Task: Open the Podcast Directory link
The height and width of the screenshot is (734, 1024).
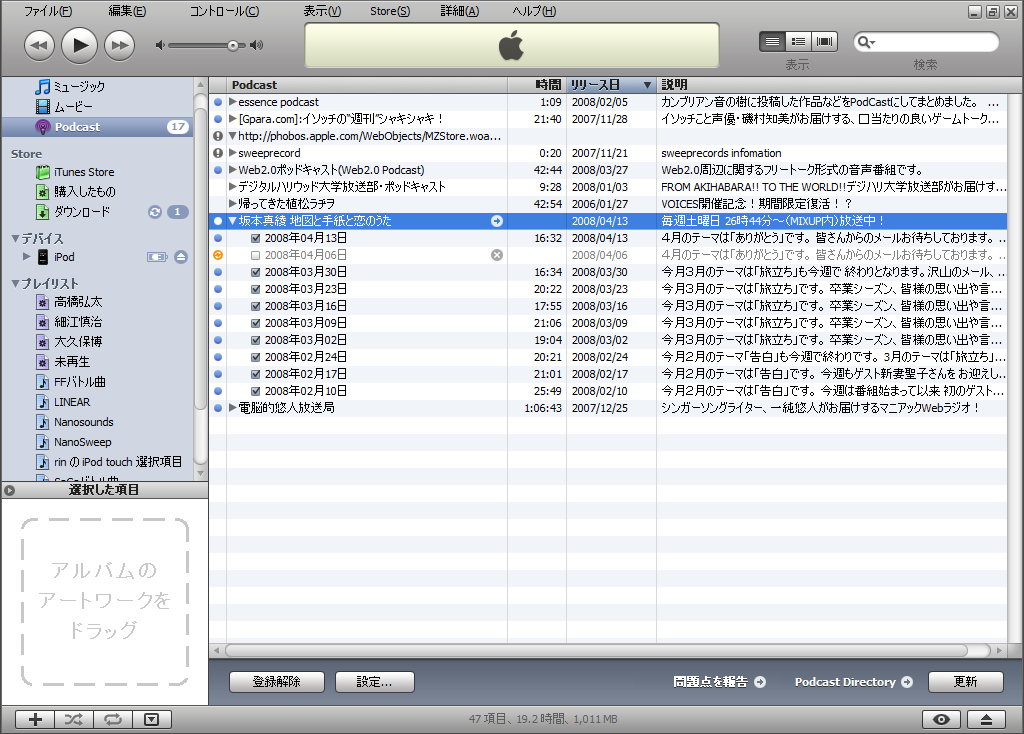Action: click(854, 682)
